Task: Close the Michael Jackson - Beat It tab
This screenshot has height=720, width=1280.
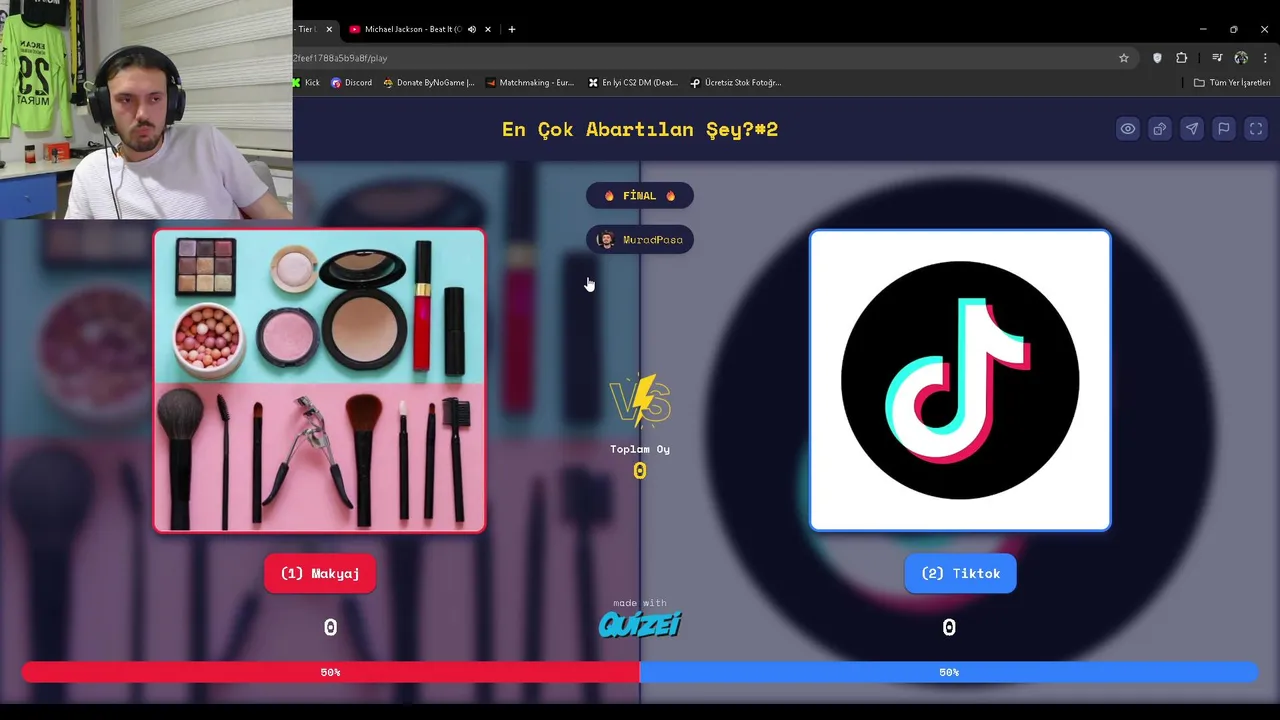Action: (488, 29)
